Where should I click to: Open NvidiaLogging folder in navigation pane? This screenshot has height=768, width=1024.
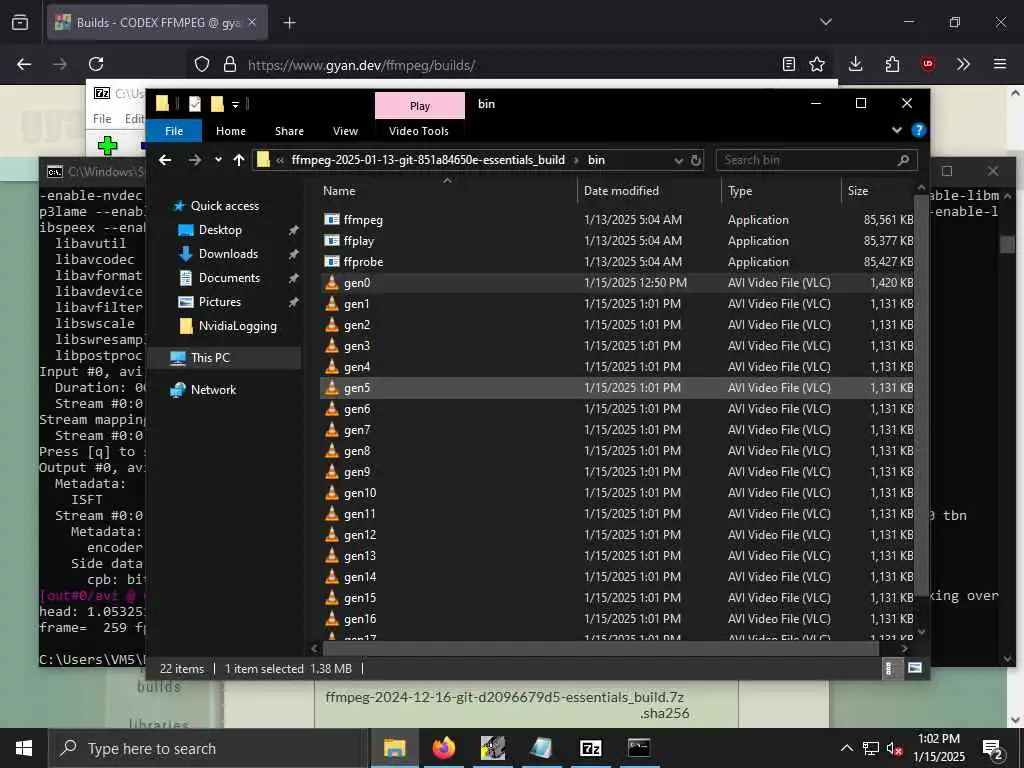(237, 326)
